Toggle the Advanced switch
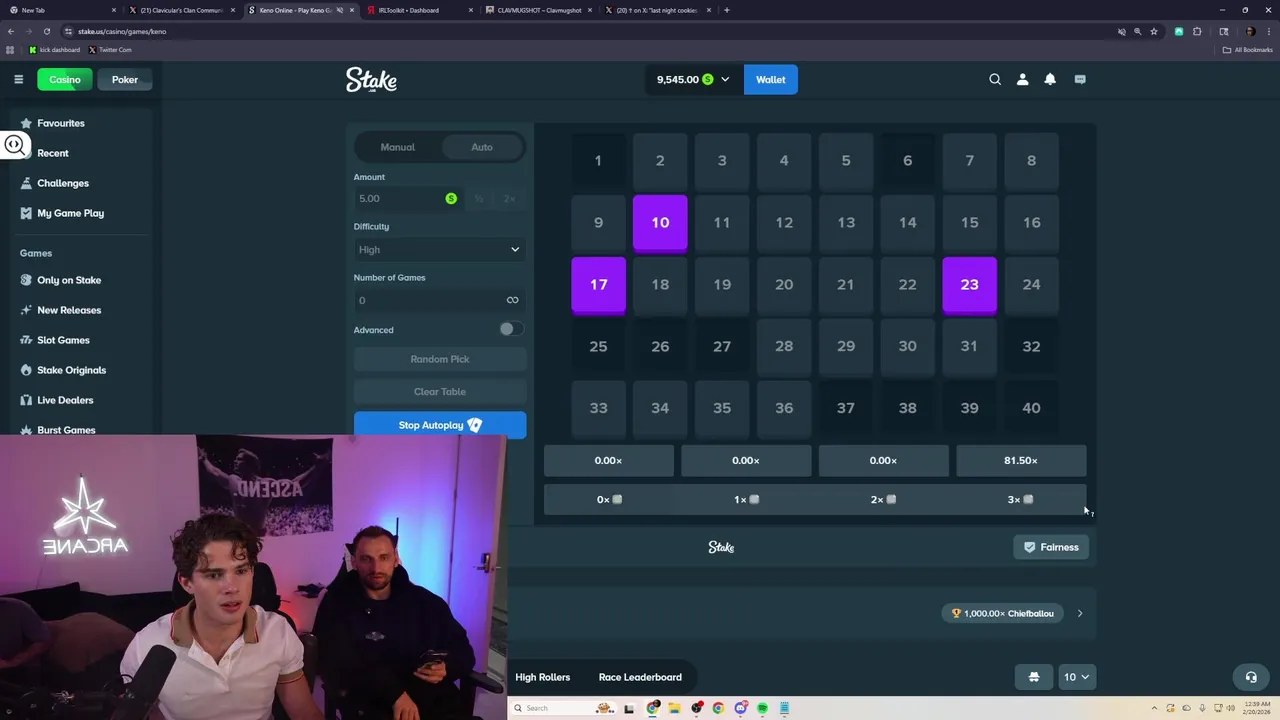Viewport: 1280px width, 720px height. tap(510, 329)
